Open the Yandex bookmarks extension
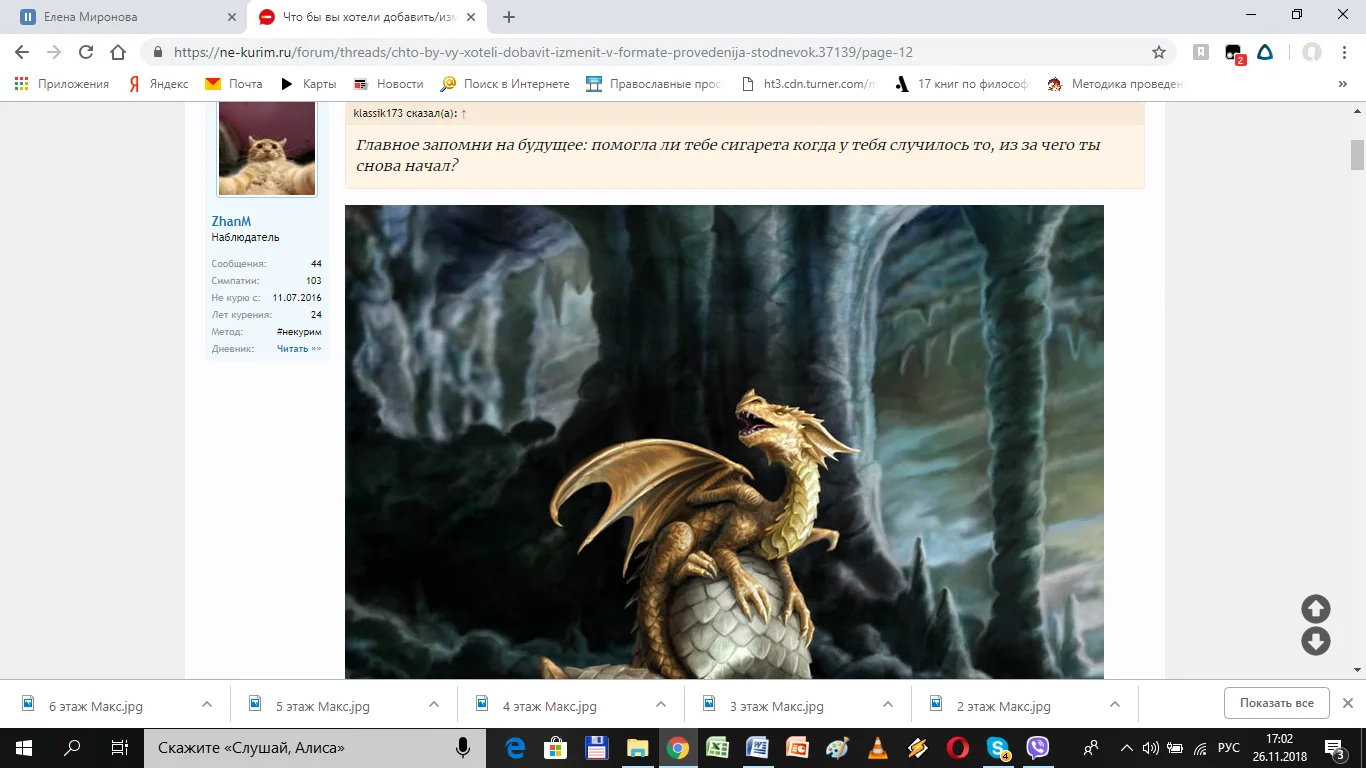Screen dimensions: 1366x768 [x=1201, y=52]
